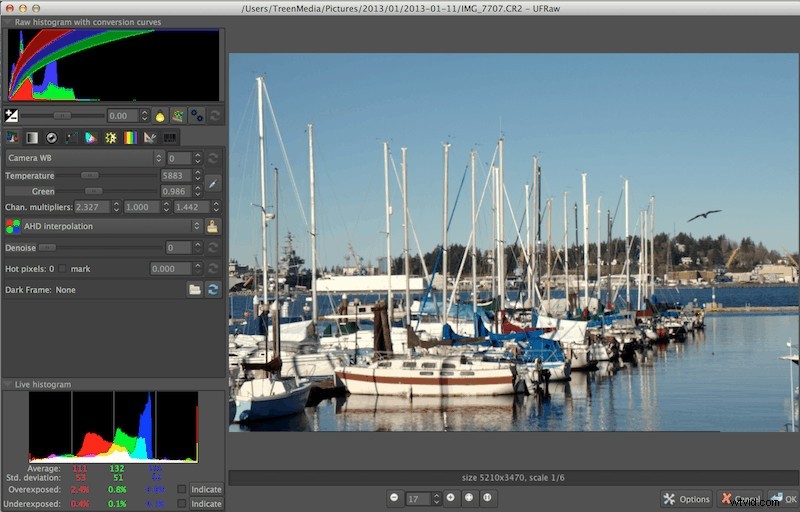This screenshot has height=512, width=800.
Task: Click the Temperature slider handle
Action: tap(90, 175)
